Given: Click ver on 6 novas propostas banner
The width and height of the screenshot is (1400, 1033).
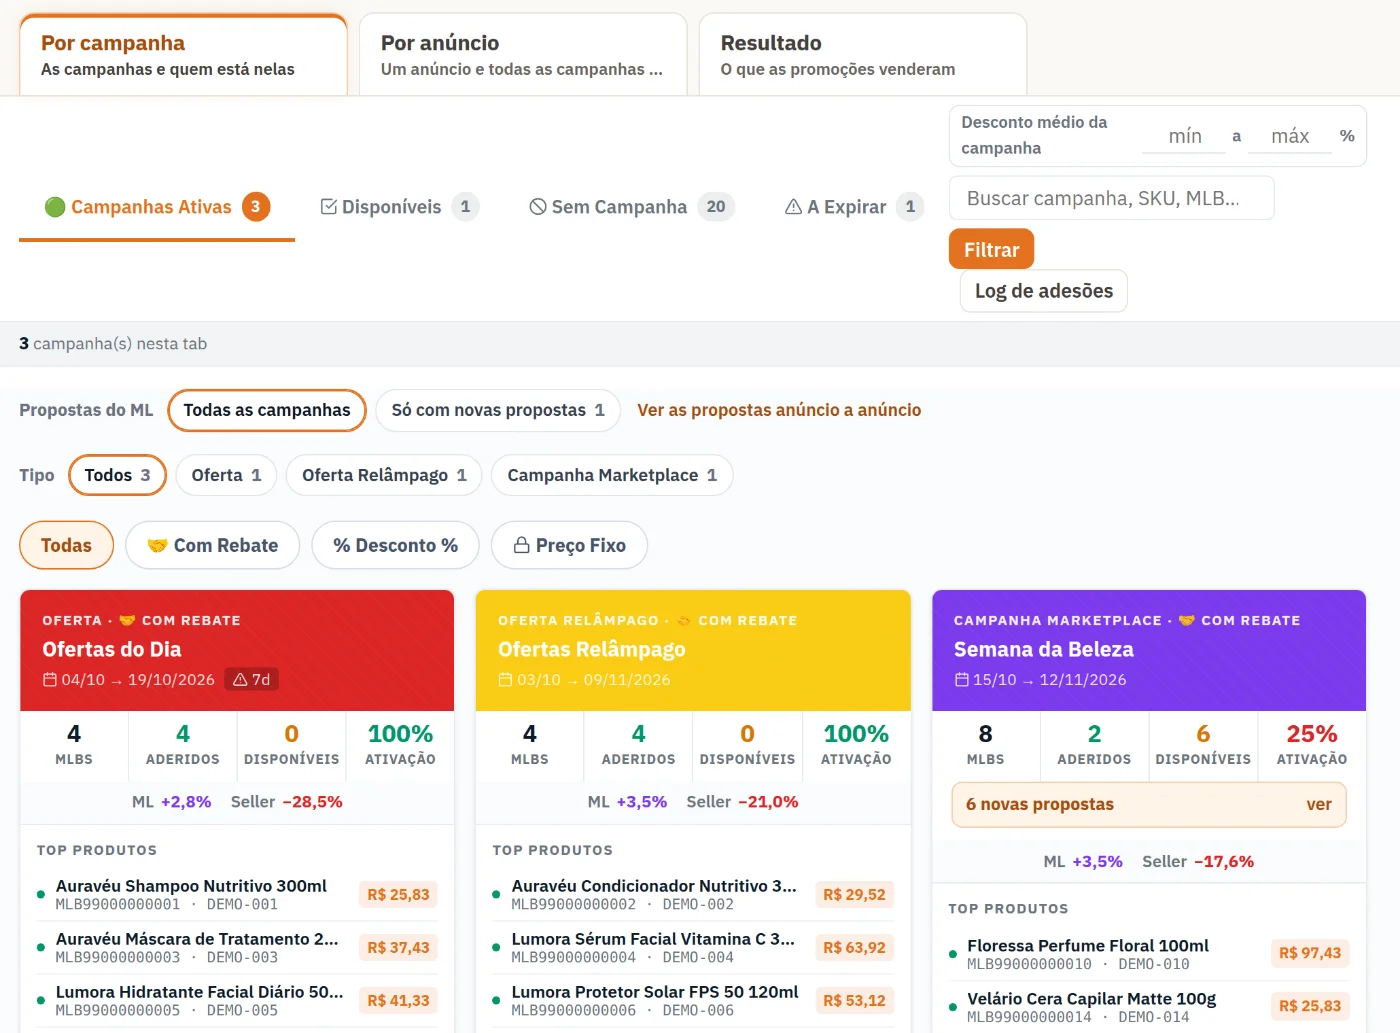Looking at the screenshot, I should (1318, 805).
